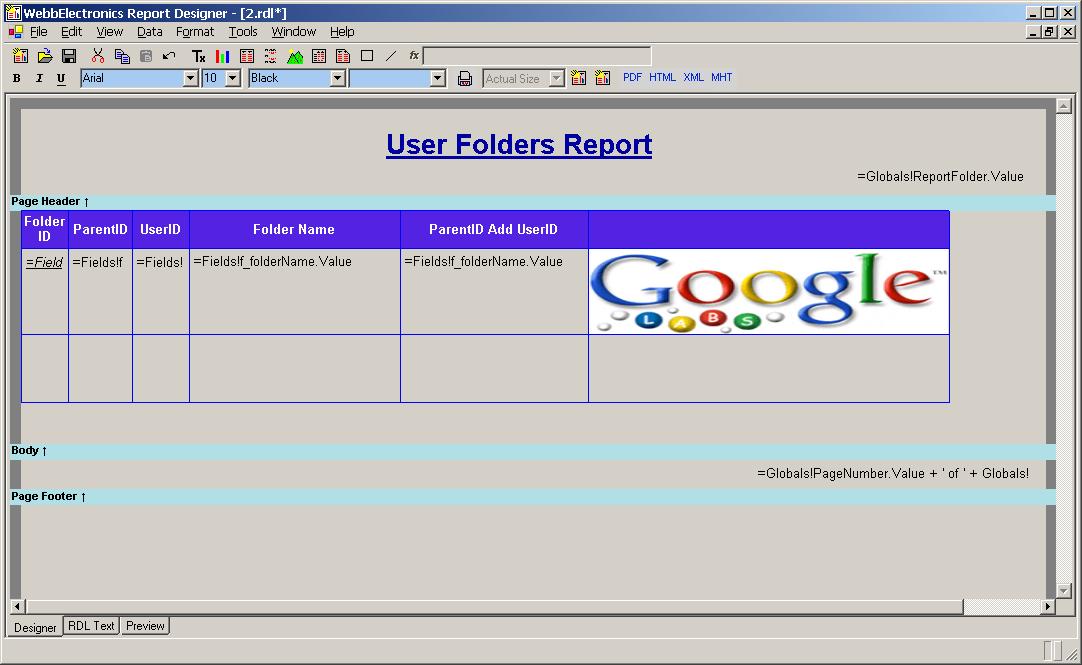Viewport: 1082px width, 665px height.
Task: Toggle italic formatting
Action: coord(39,79)
